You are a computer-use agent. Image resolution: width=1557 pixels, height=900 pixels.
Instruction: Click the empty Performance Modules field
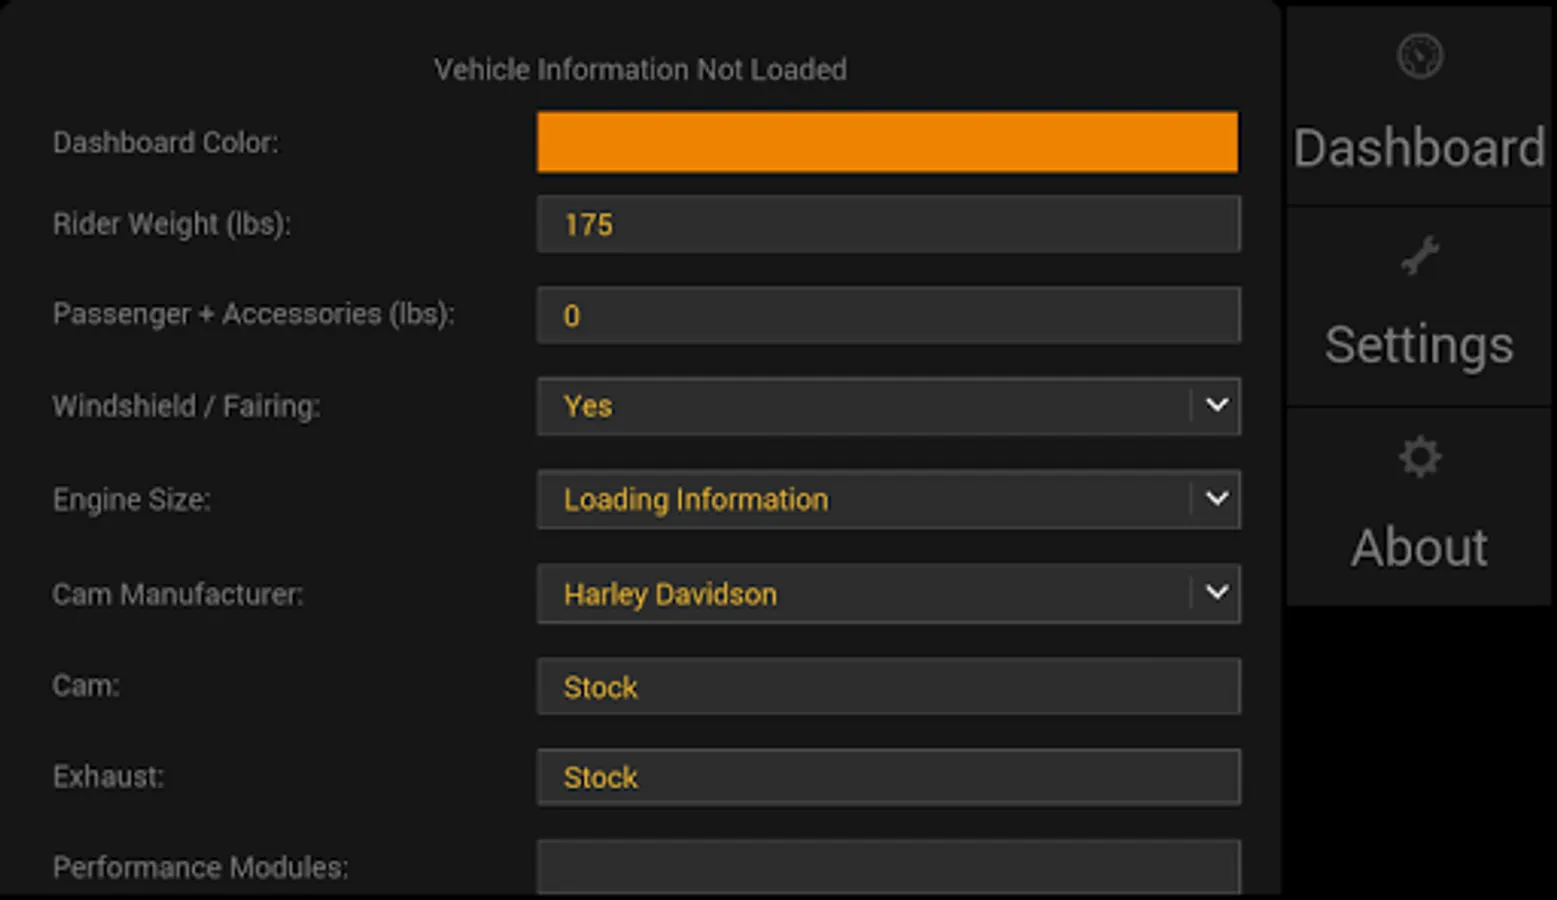[887, 866]
